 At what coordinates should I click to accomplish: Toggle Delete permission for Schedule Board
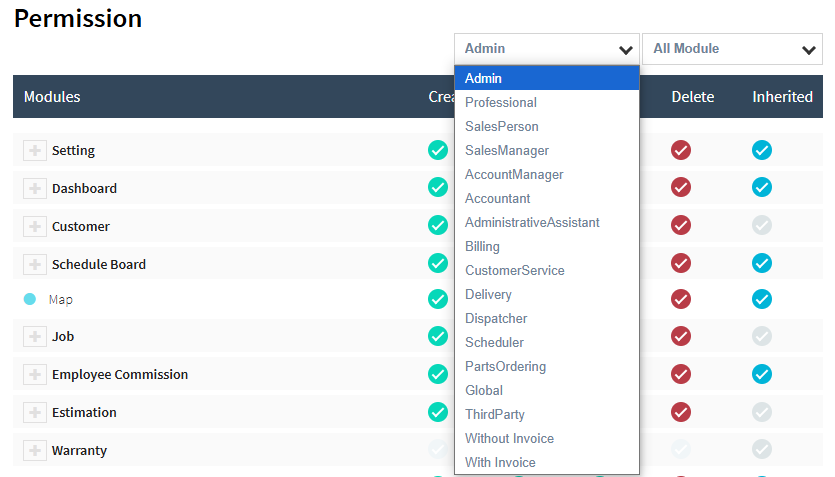[x=681, y=263]
